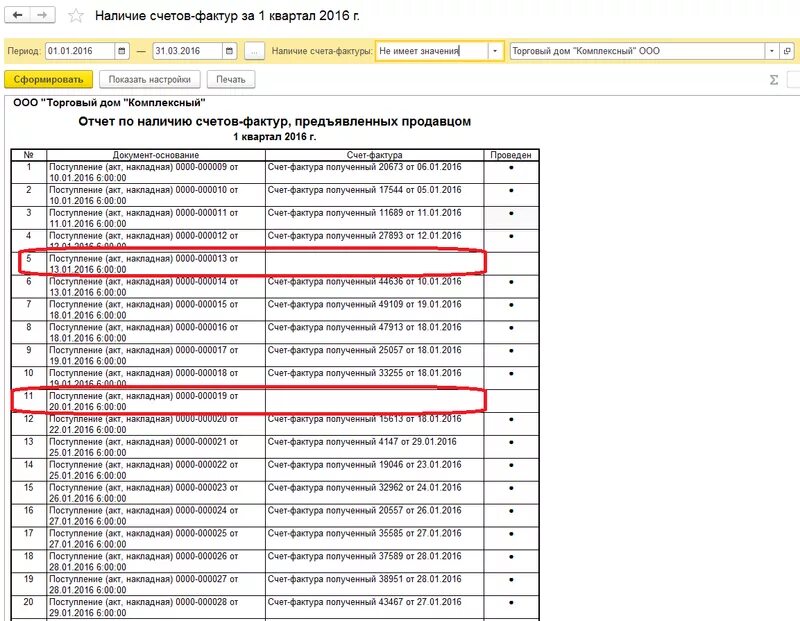Click the 'Документ-основание' column header
Image resolution: width=800 pixels, height=621 pixels.
(156, 155)
